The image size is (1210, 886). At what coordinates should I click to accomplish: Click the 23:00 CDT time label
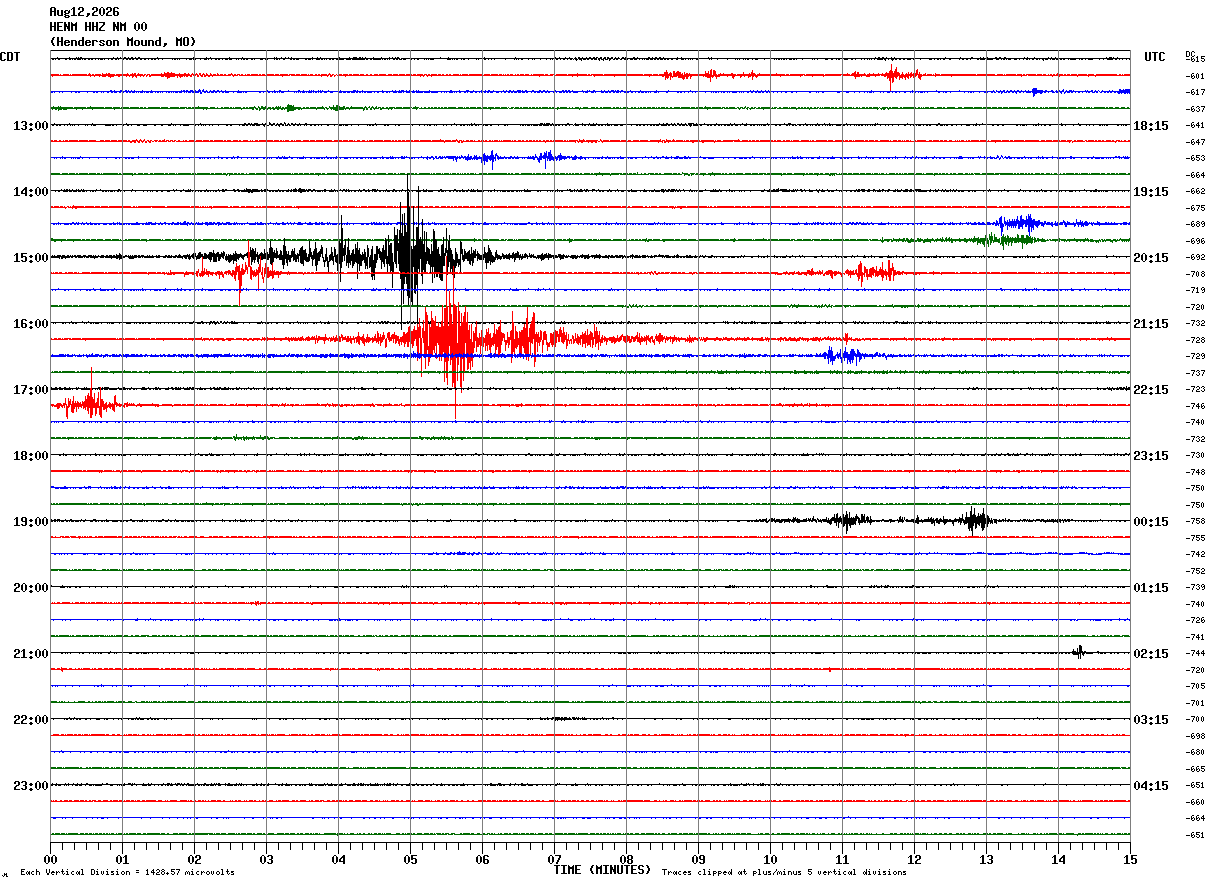click(x=30, y=785)
